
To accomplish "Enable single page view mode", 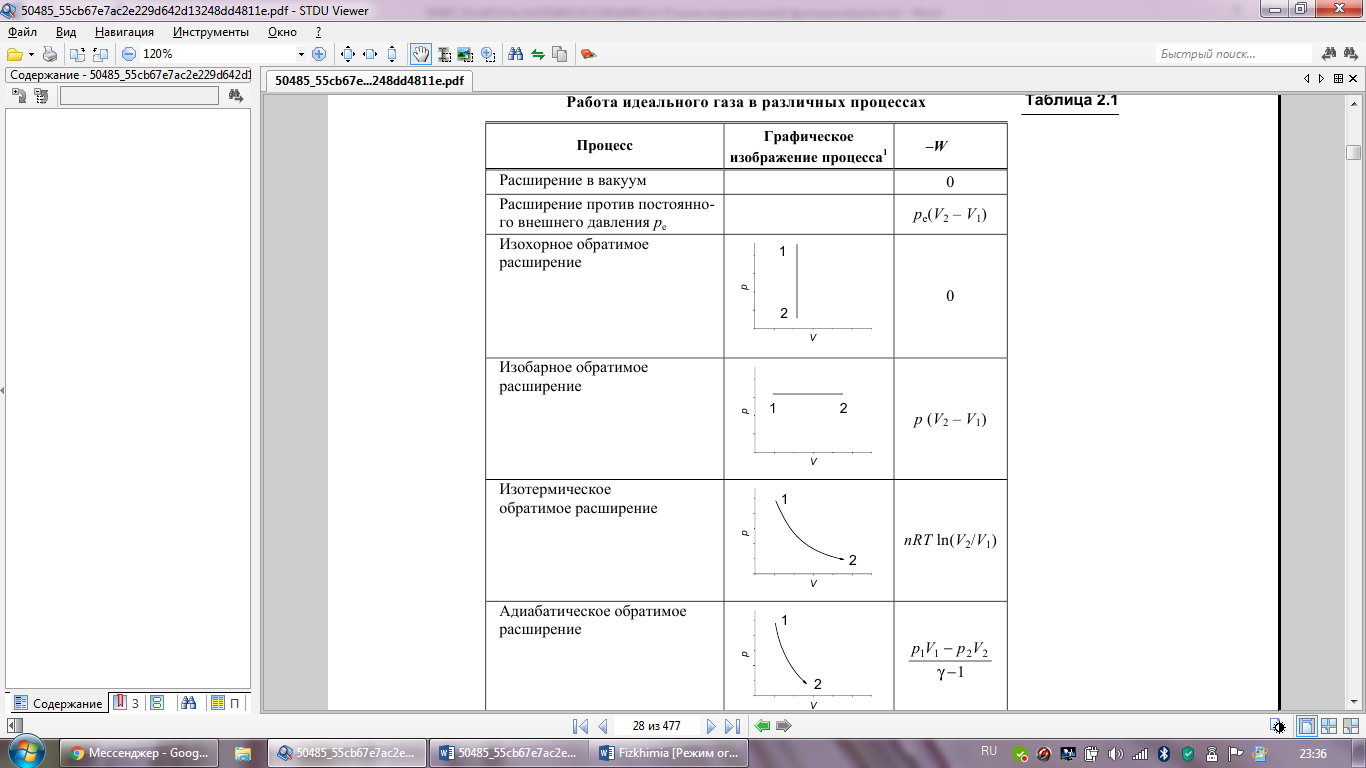I will (1307, 727).
